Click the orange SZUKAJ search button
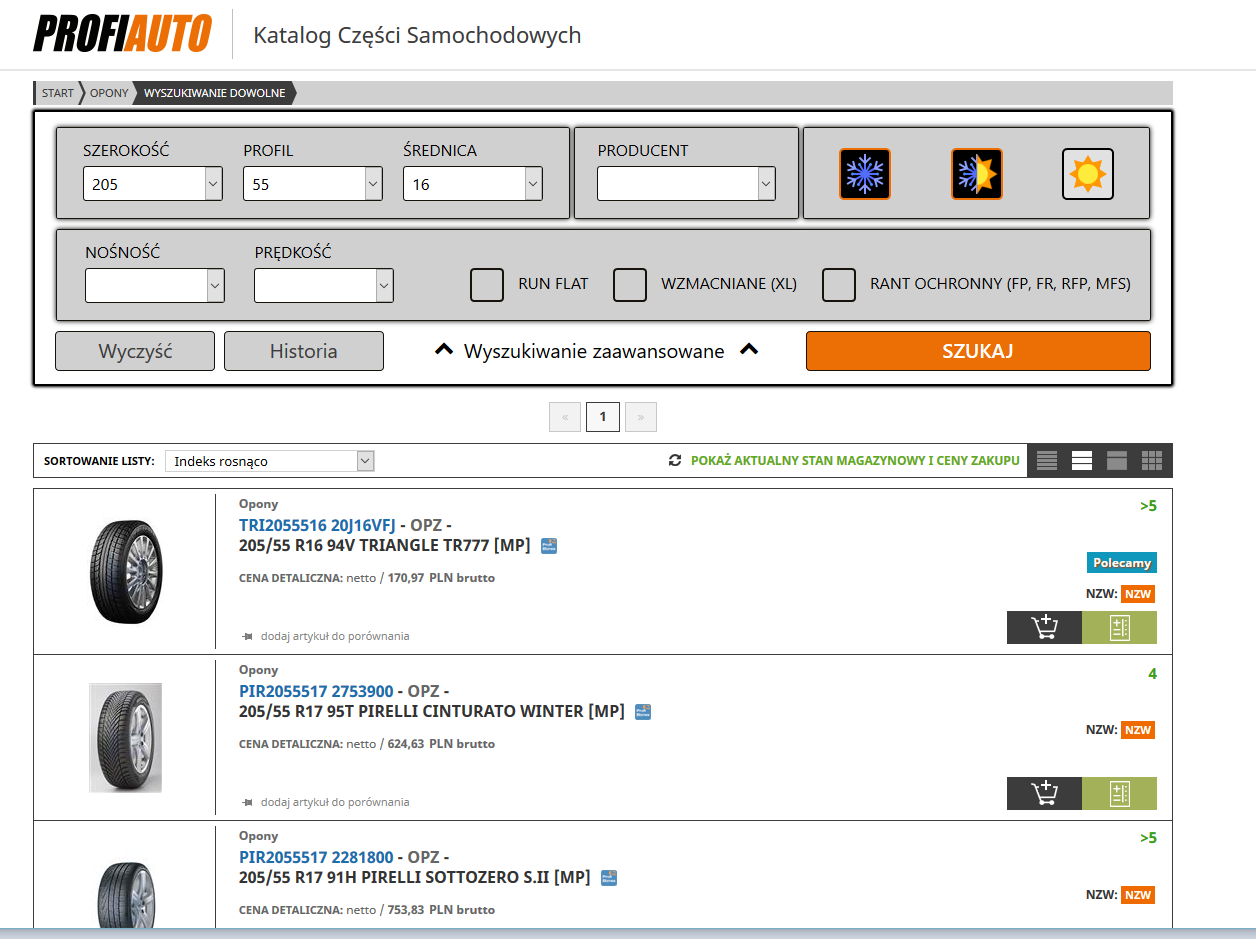The height and width of the screenshot is (939, 1256). [x=978, y=351]
